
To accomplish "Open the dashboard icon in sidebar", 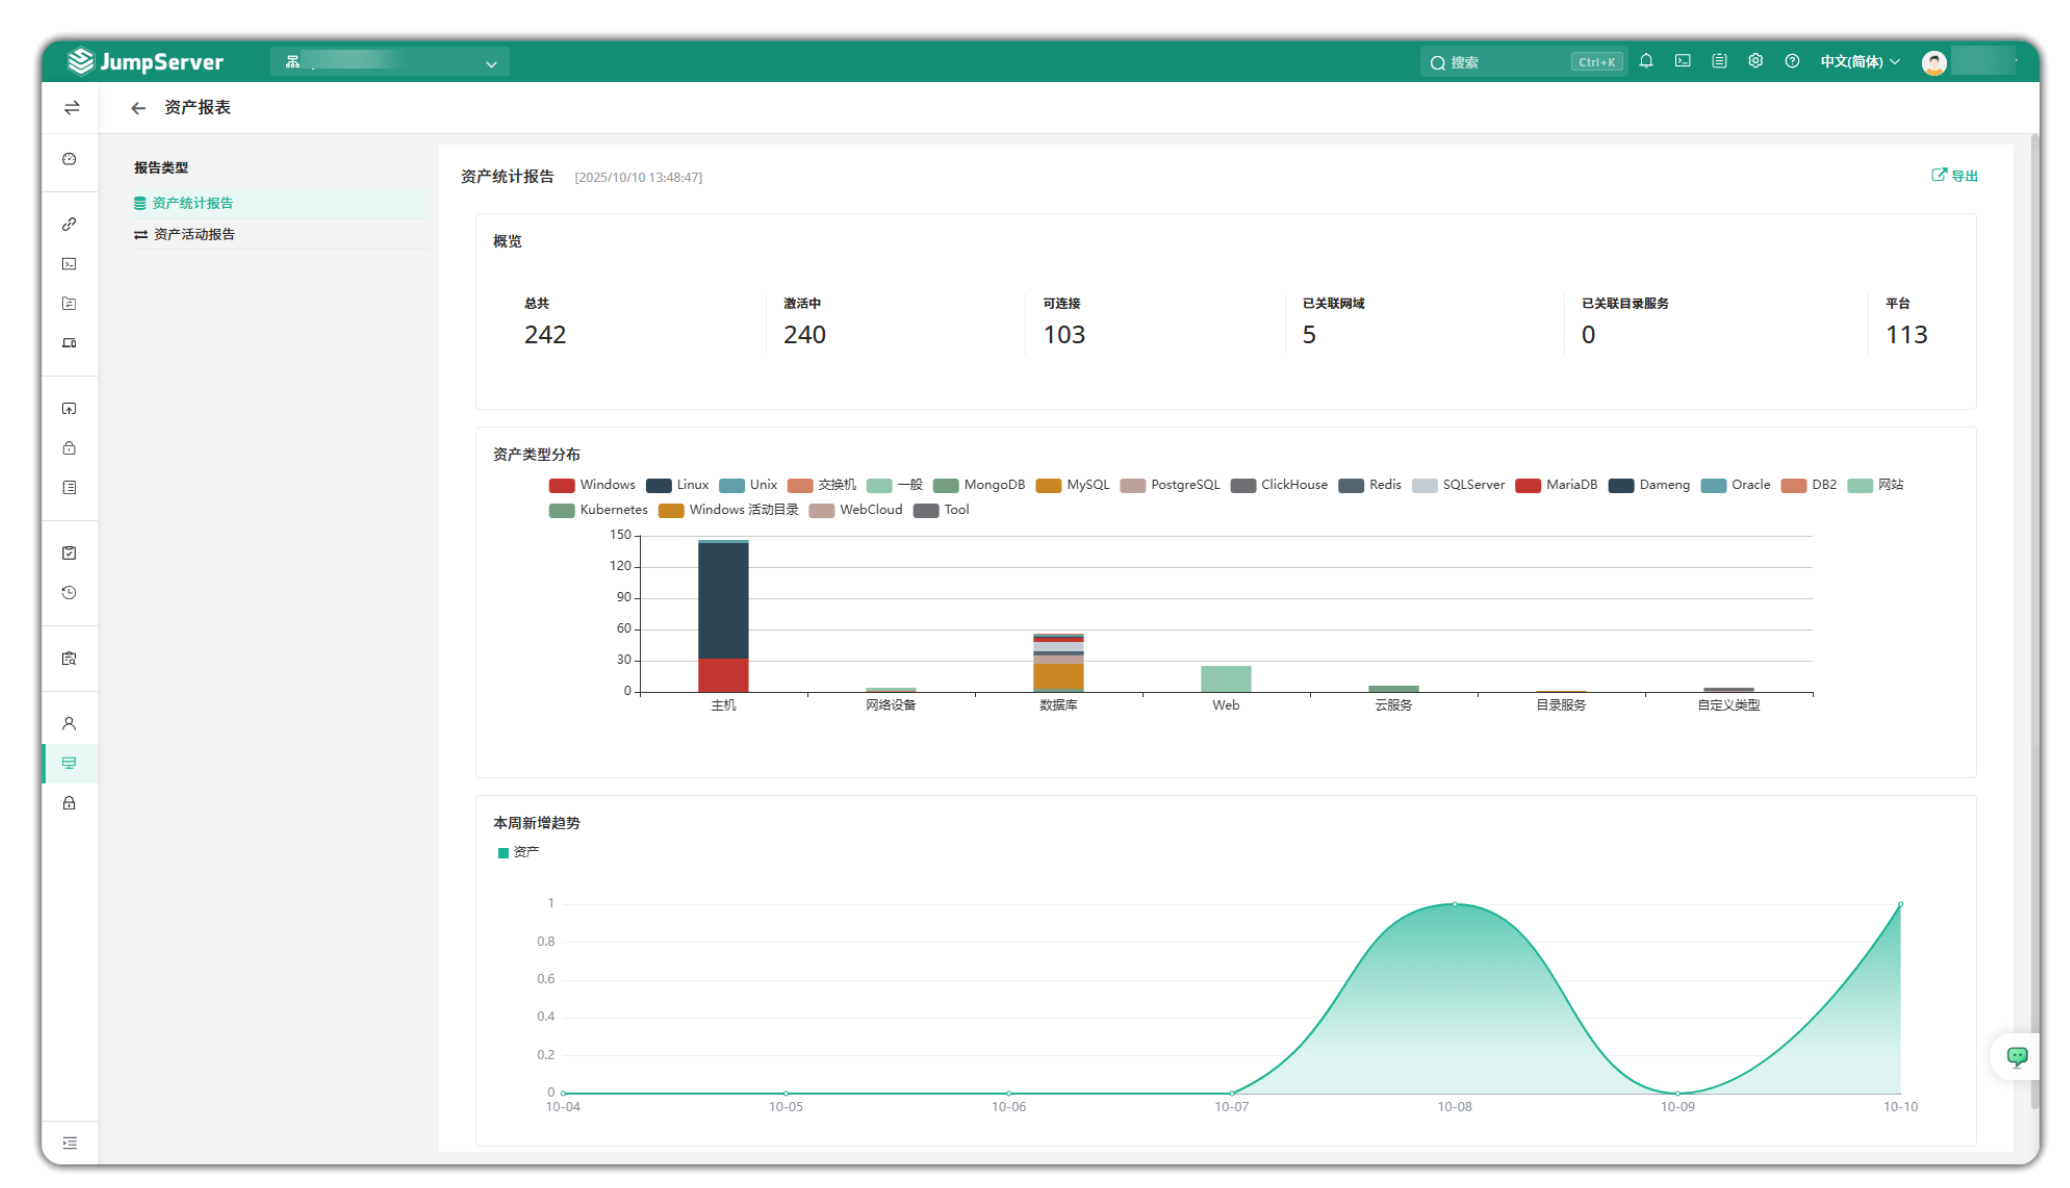I will click(69, 159).
